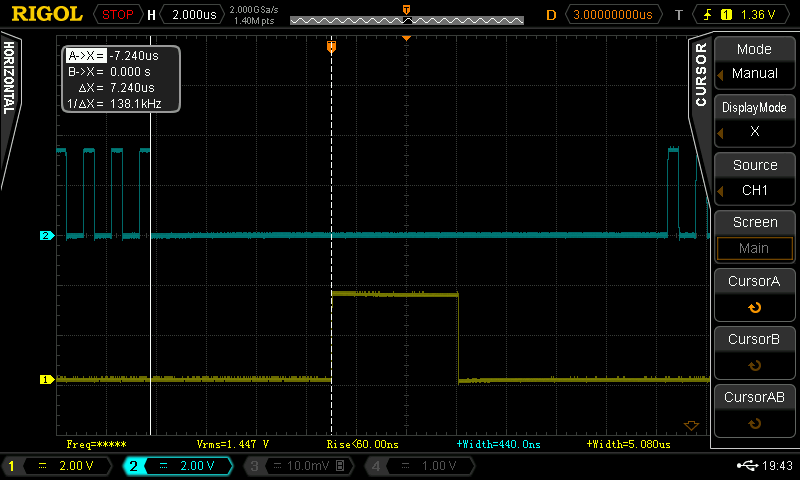
Task: Enable channel 3 at 10.0mV
Action: point(298,465)
